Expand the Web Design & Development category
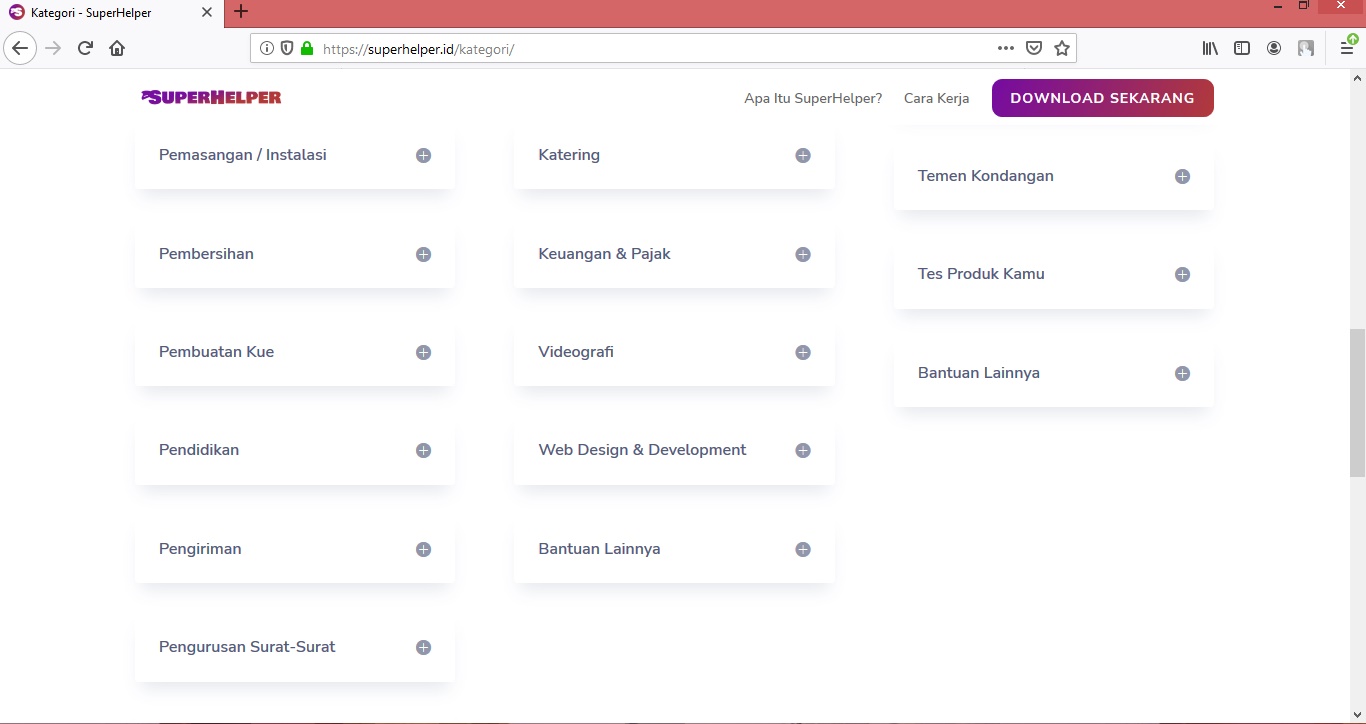This screenshot has width=1366, height=724. pyautogui.click(x=802, y=451)
